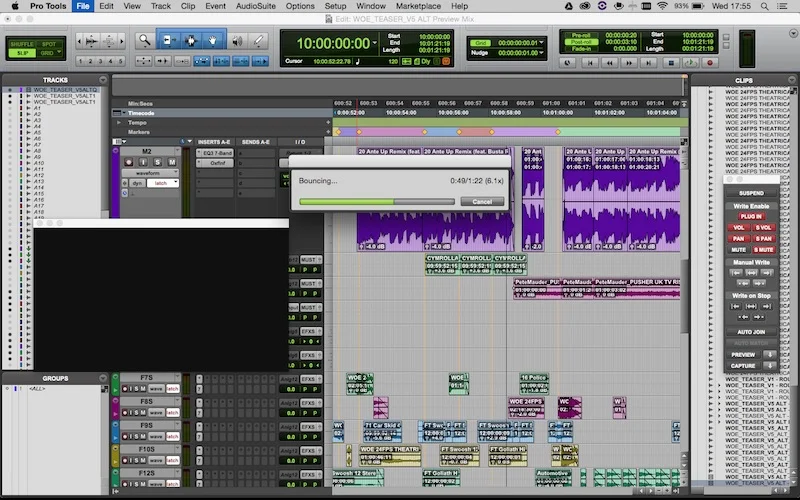Viewport: 800px width, 500px height.
Task: Click the Wi-Fi icon in menu bar
Action: pyautogui.click(x=662, y=6)
